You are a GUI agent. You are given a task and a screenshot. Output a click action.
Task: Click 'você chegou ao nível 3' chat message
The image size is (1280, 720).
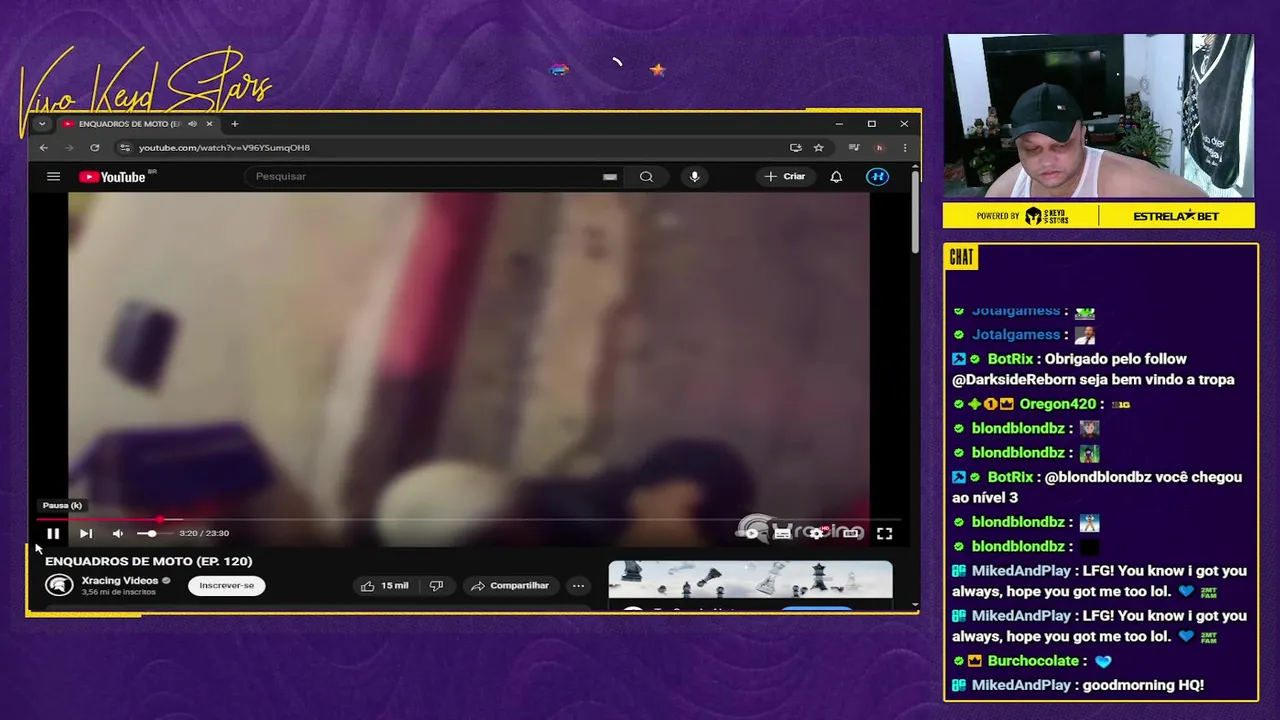click(x=1097, y=487)
